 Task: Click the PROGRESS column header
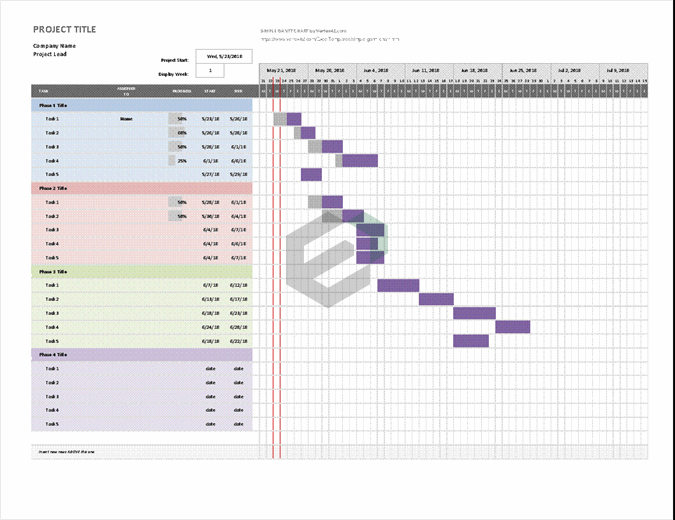tap(181, 91)
